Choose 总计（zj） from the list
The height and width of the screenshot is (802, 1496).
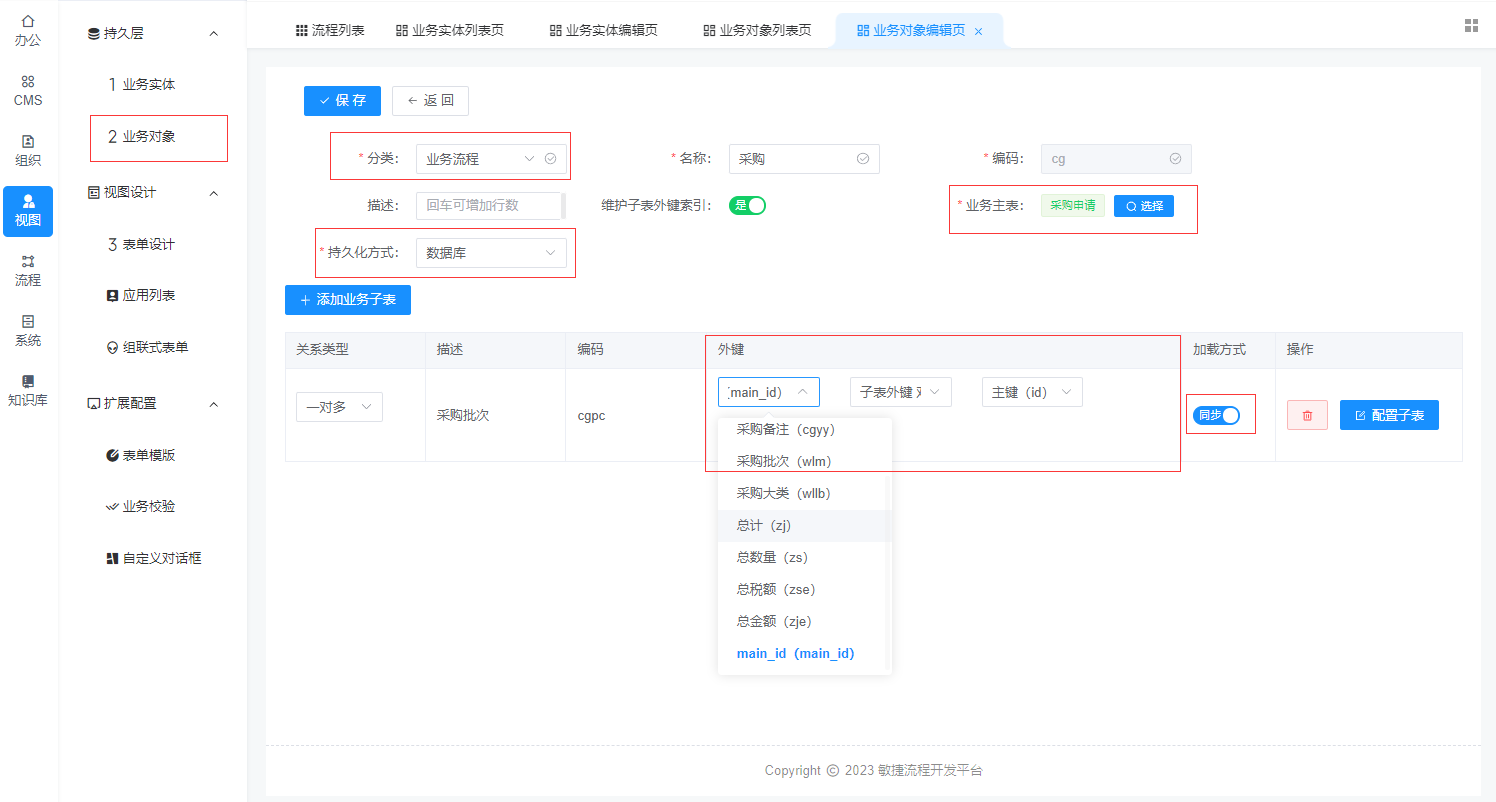pyautogui.click(x=803, y=525)
